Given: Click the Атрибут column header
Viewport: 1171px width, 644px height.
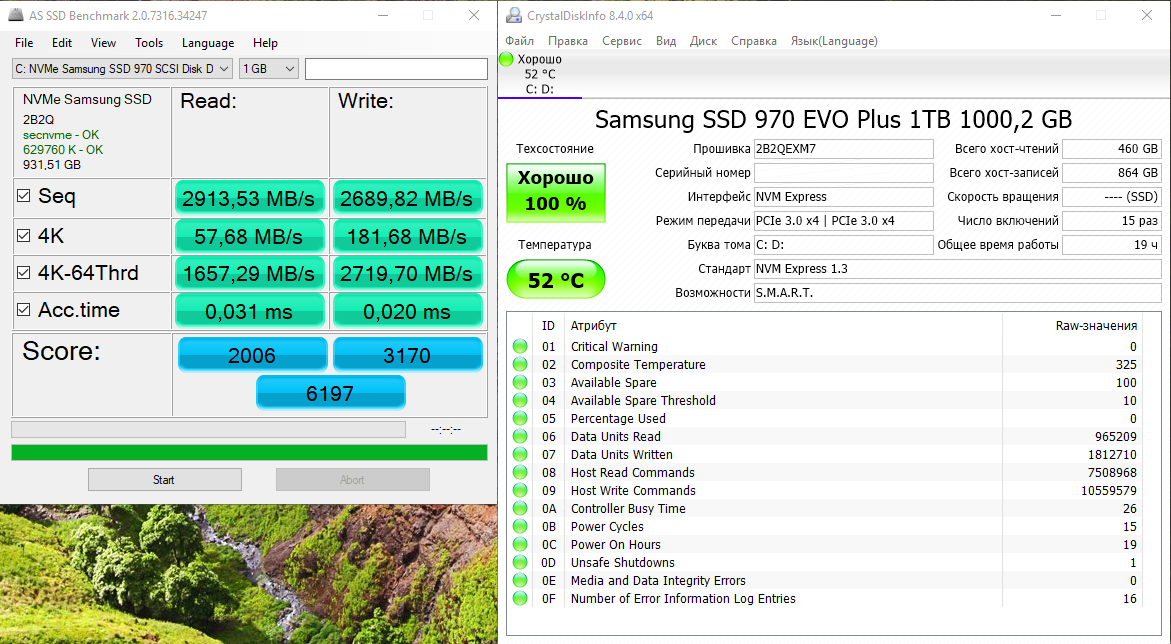Looking at the screenshot, I should [x=594, y=326].
